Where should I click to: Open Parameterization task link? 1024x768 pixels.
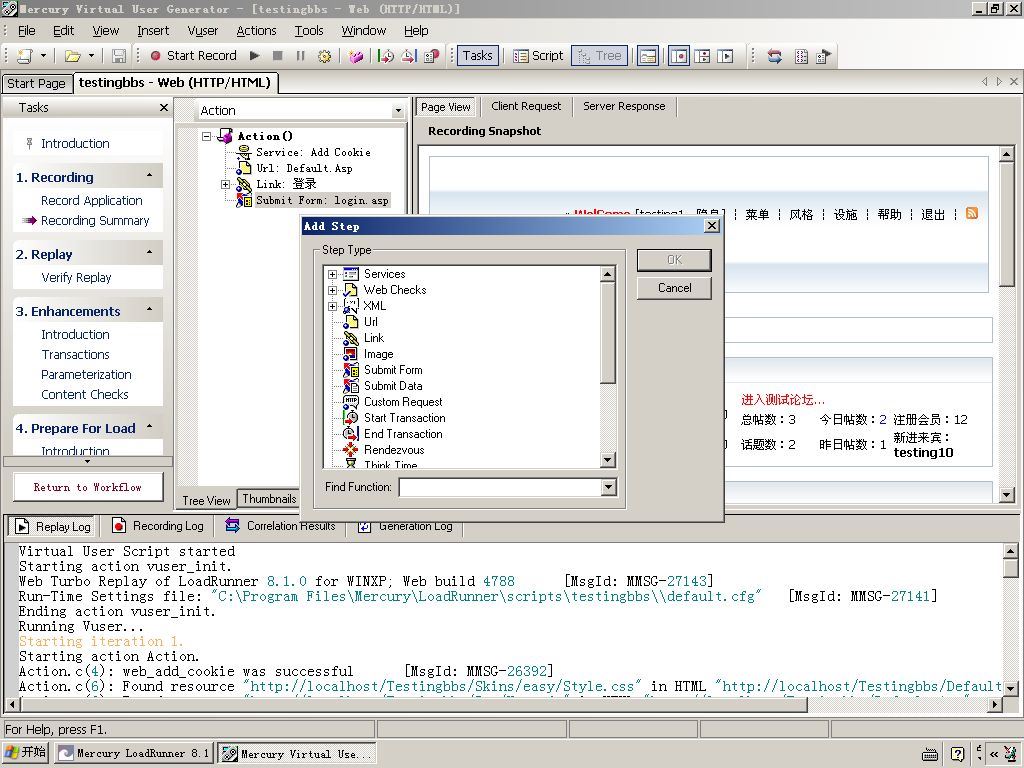click(x=86, y=375)
